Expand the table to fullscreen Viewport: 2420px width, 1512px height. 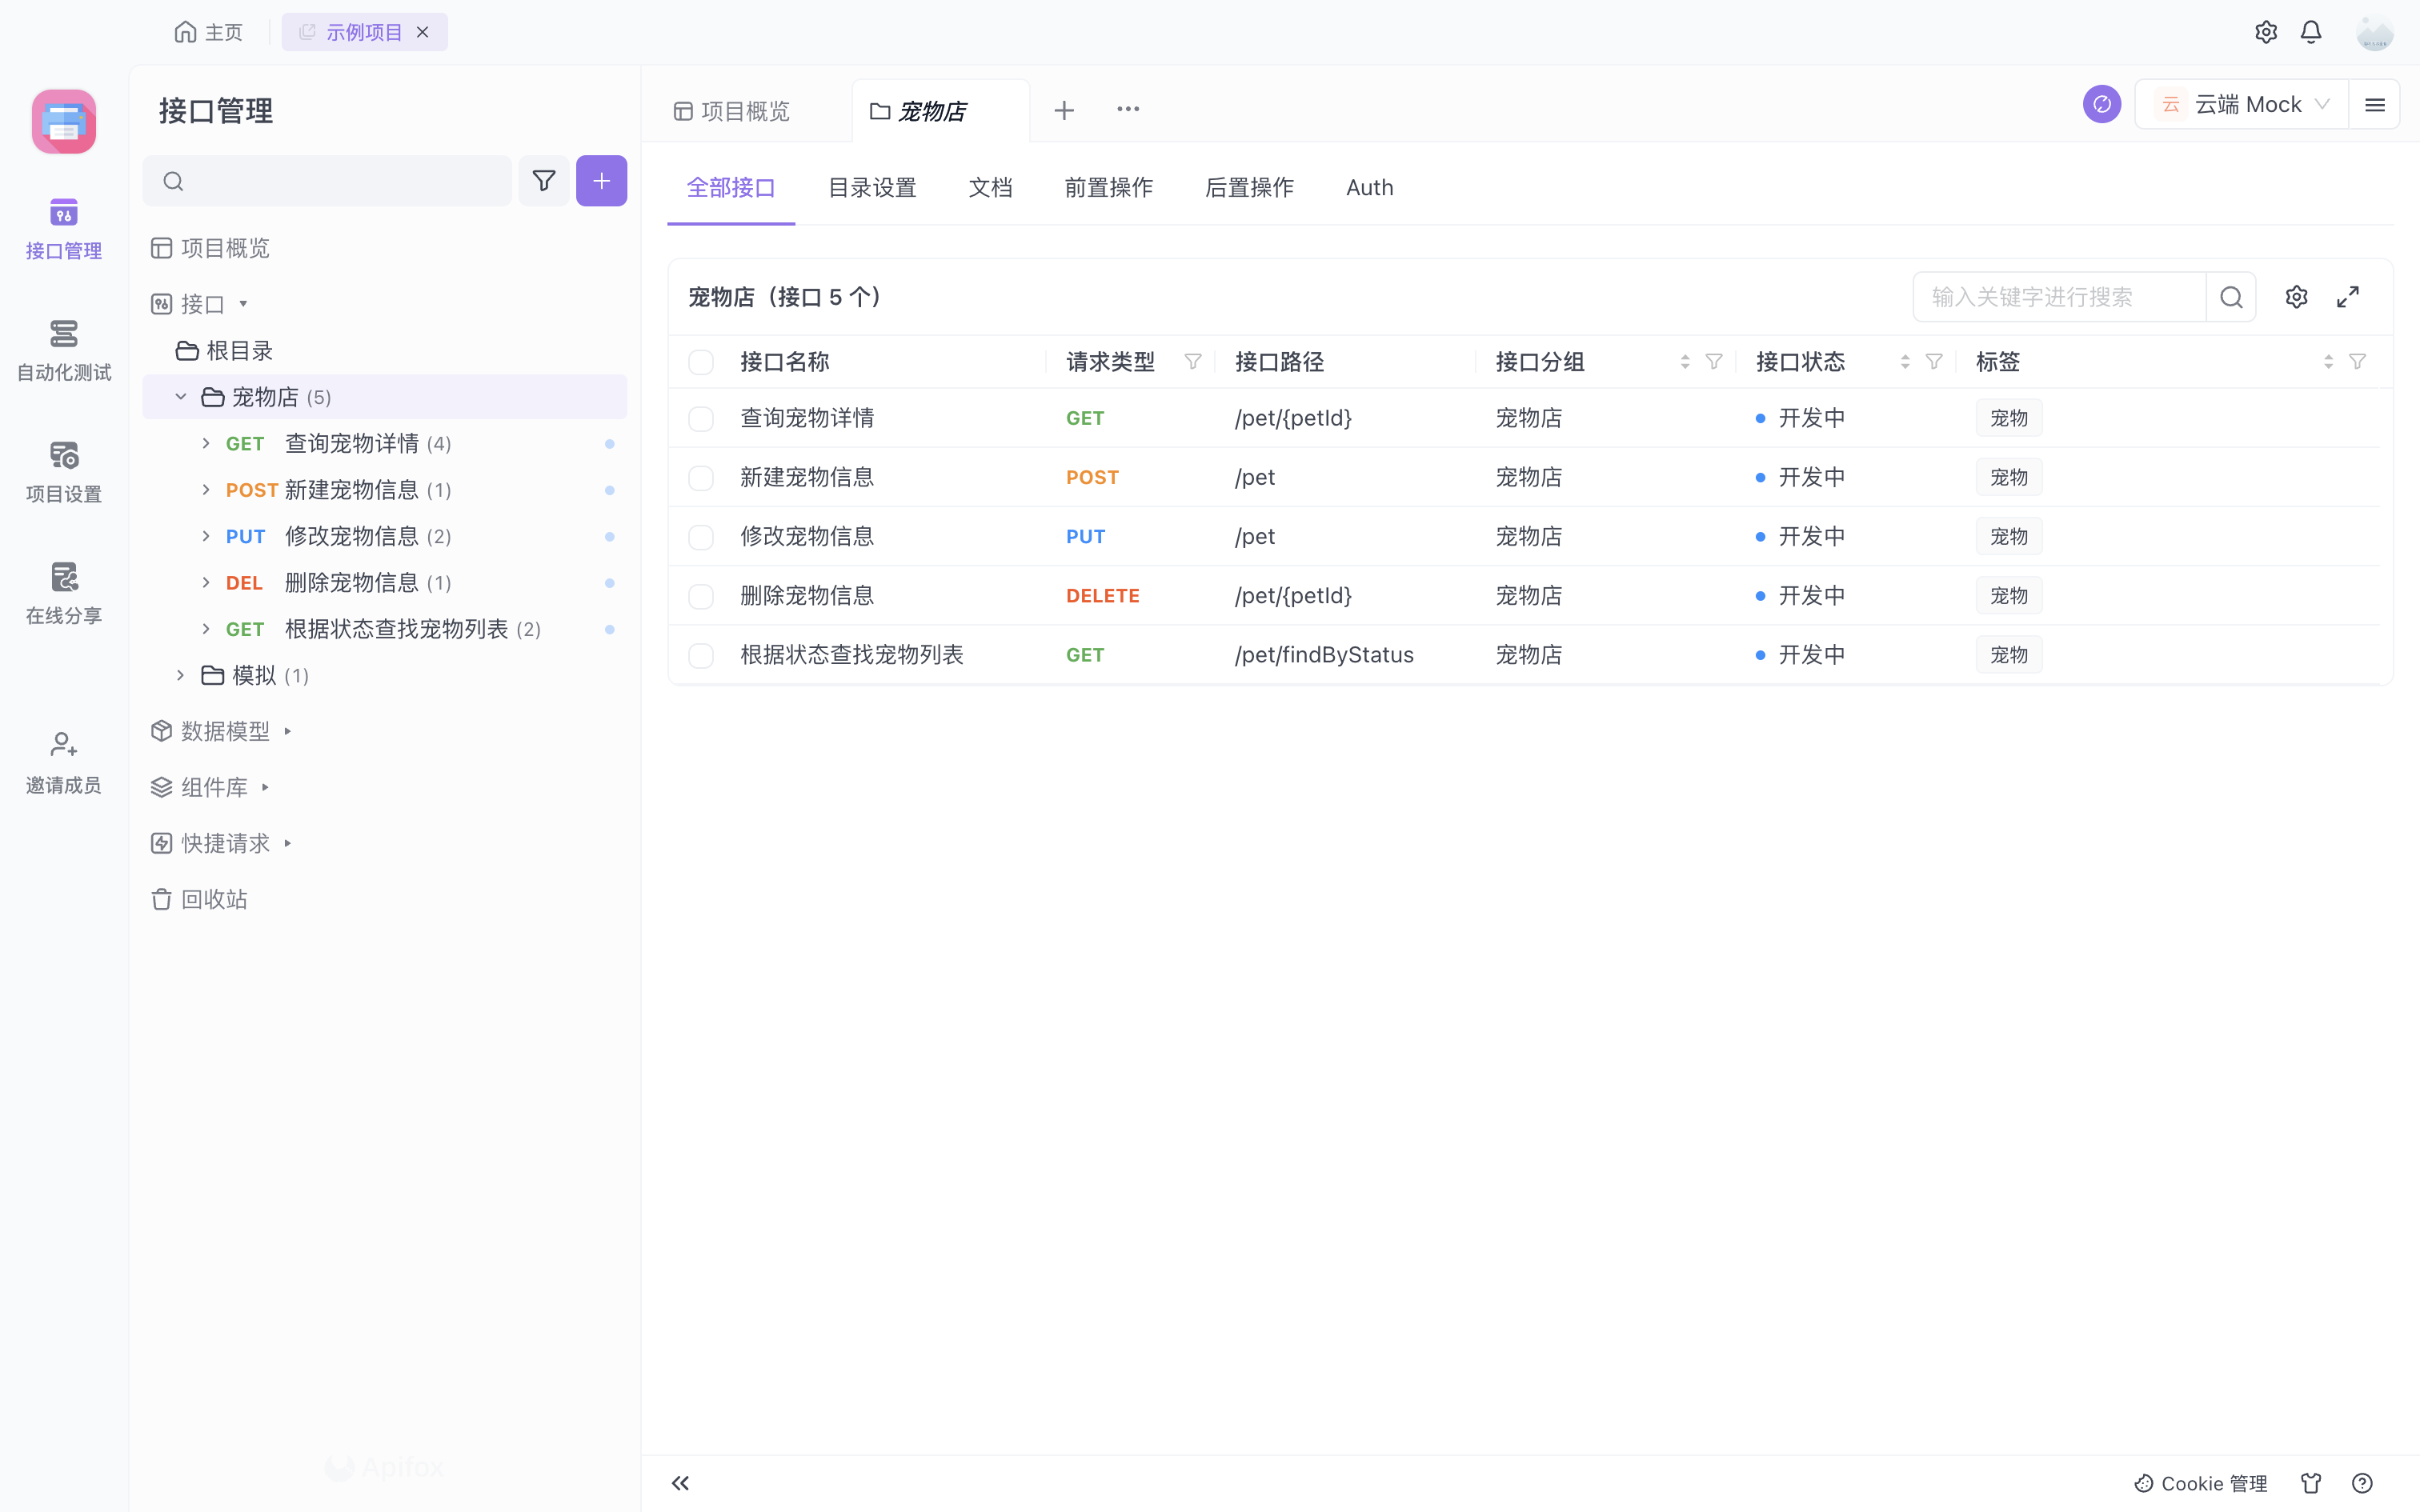click(2347, 297)
